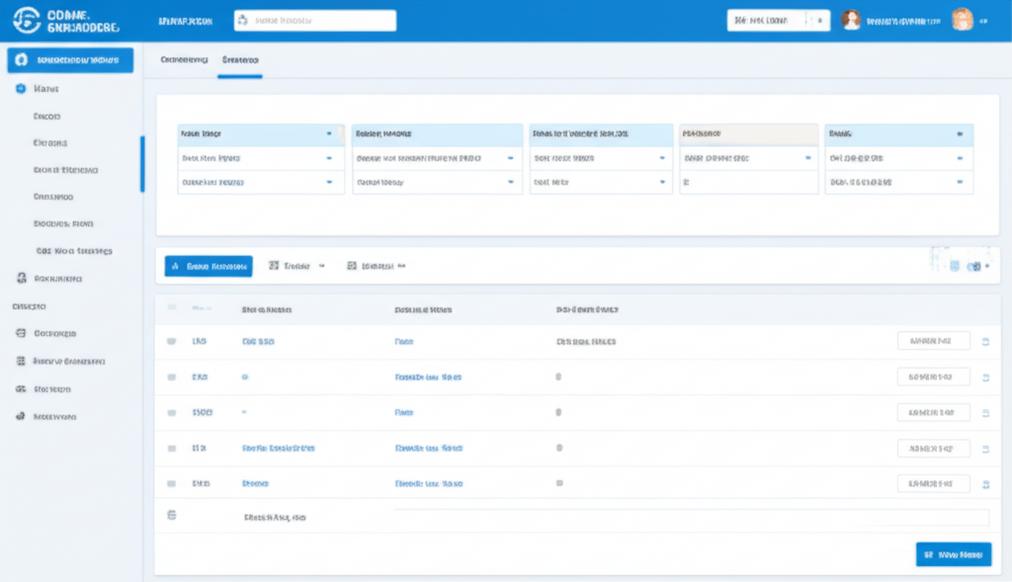Click the blue button at the bottom right
Image resolution: width=1012 pixels, height=582 pixels.
tap(953, 554)
